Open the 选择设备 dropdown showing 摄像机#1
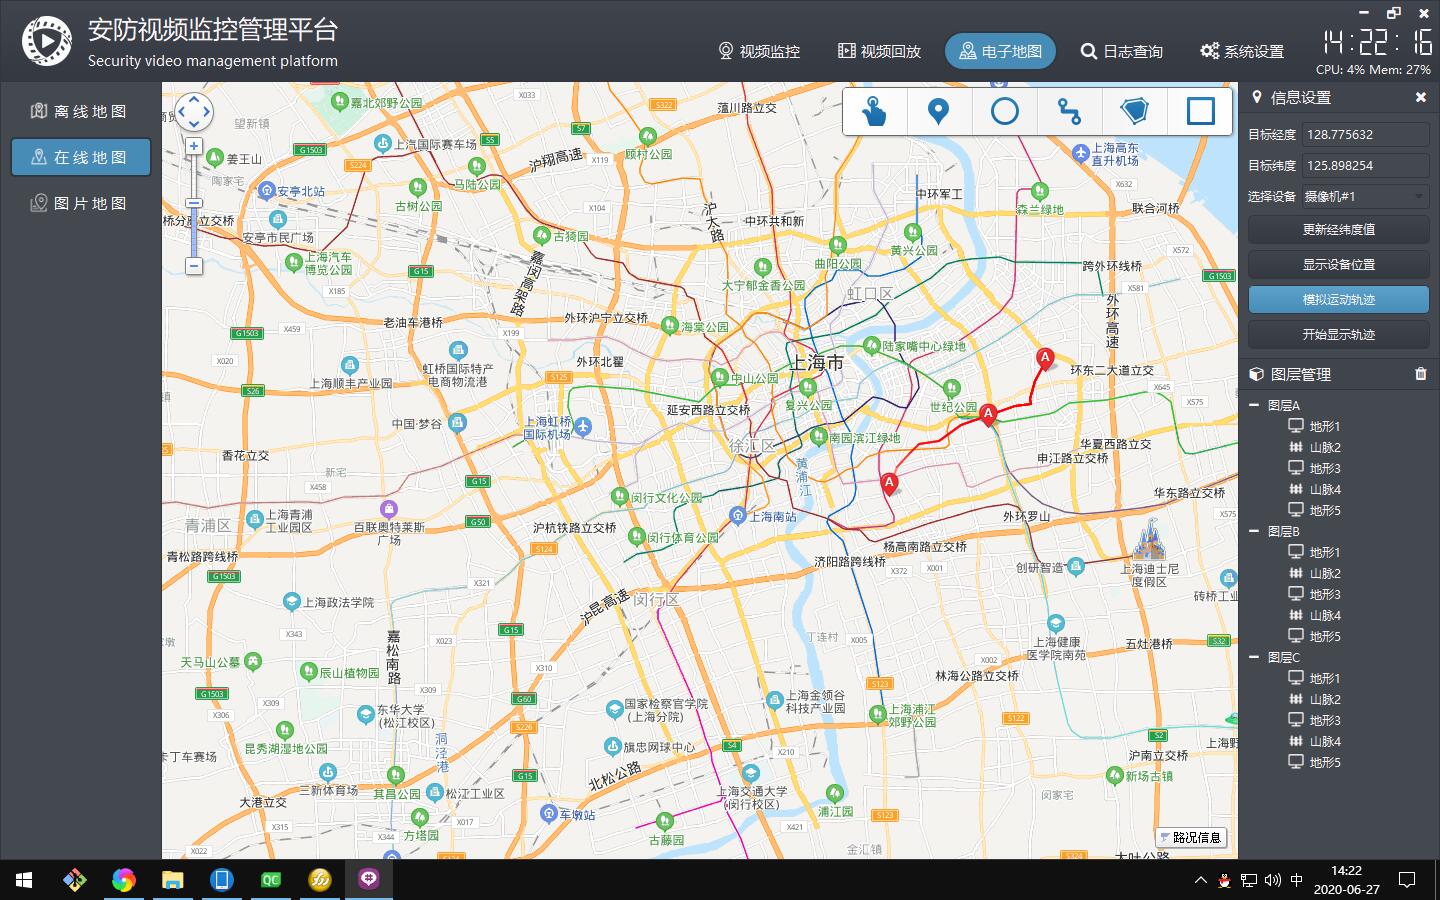The image size is (1440, 900). pos(1365,197)
